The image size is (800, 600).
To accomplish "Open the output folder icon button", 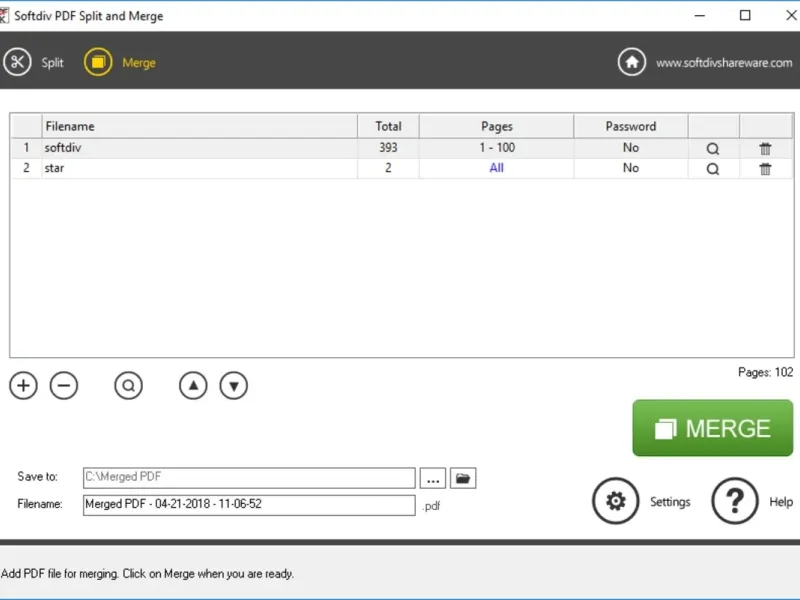I will 463,478.
